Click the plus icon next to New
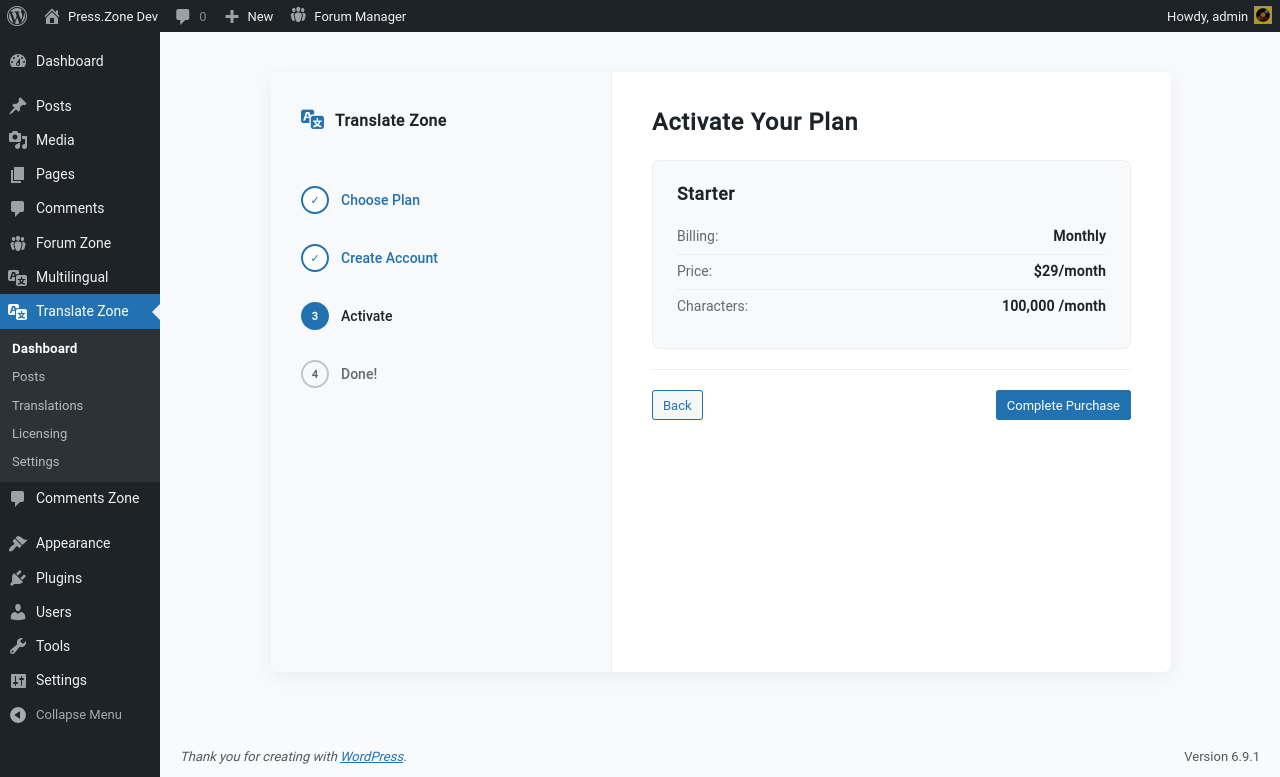 [x=232, y=16]
